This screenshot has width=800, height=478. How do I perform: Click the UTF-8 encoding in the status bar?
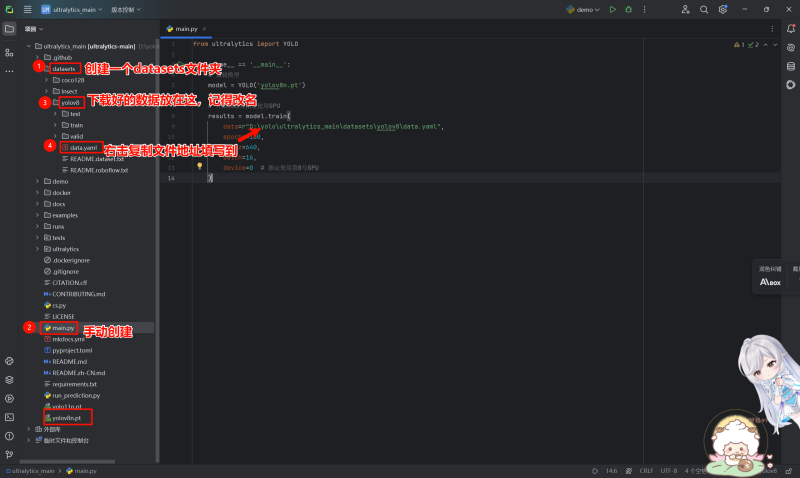[x=668, y=470]
